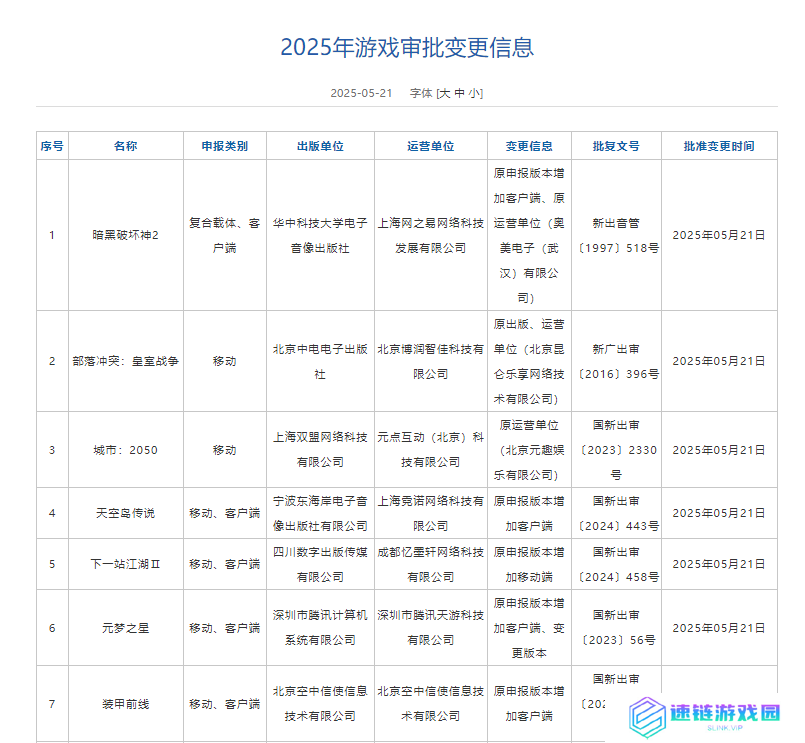Click change info of 元梦之星 row
The height and width of the screenshot is (743, 805).
pos(529,627)
